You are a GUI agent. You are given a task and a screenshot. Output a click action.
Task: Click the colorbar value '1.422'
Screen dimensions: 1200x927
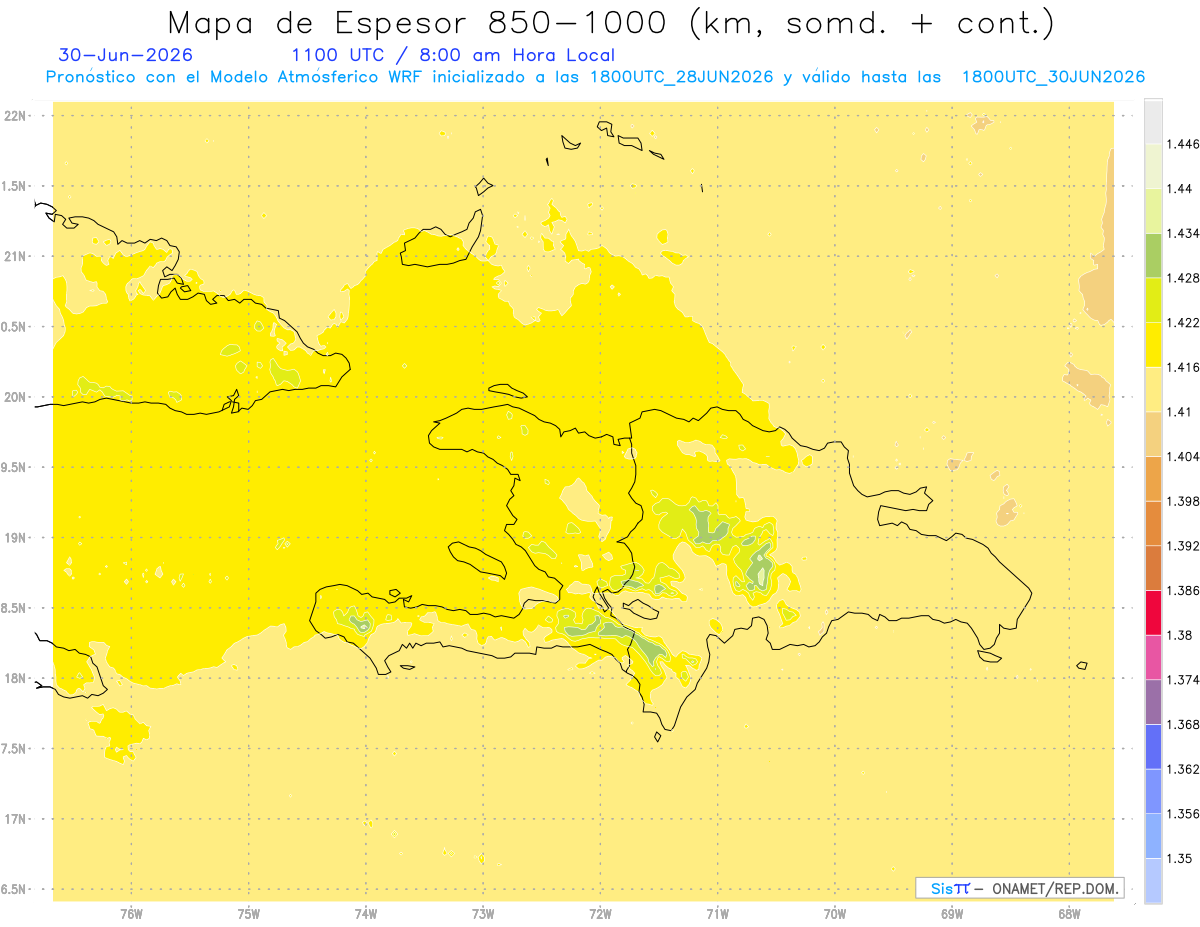(1184, 323)
